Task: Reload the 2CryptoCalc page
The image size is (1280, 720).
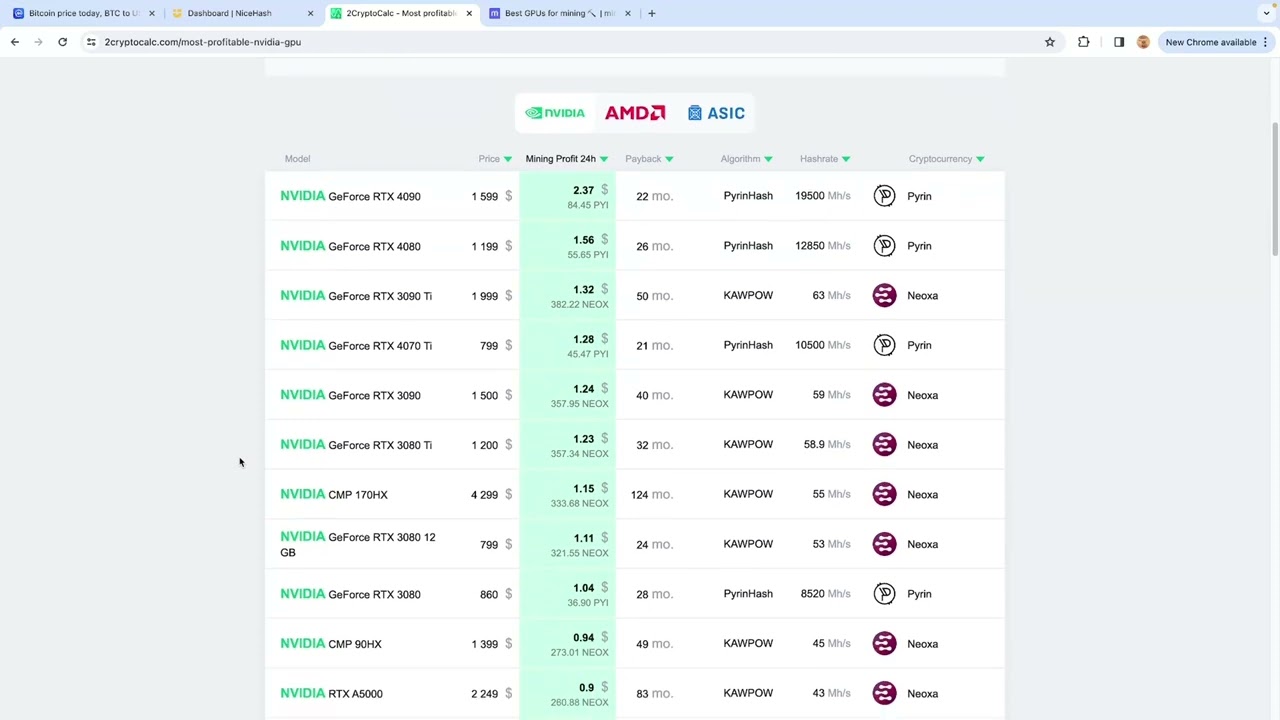Action: pos(62,42)
